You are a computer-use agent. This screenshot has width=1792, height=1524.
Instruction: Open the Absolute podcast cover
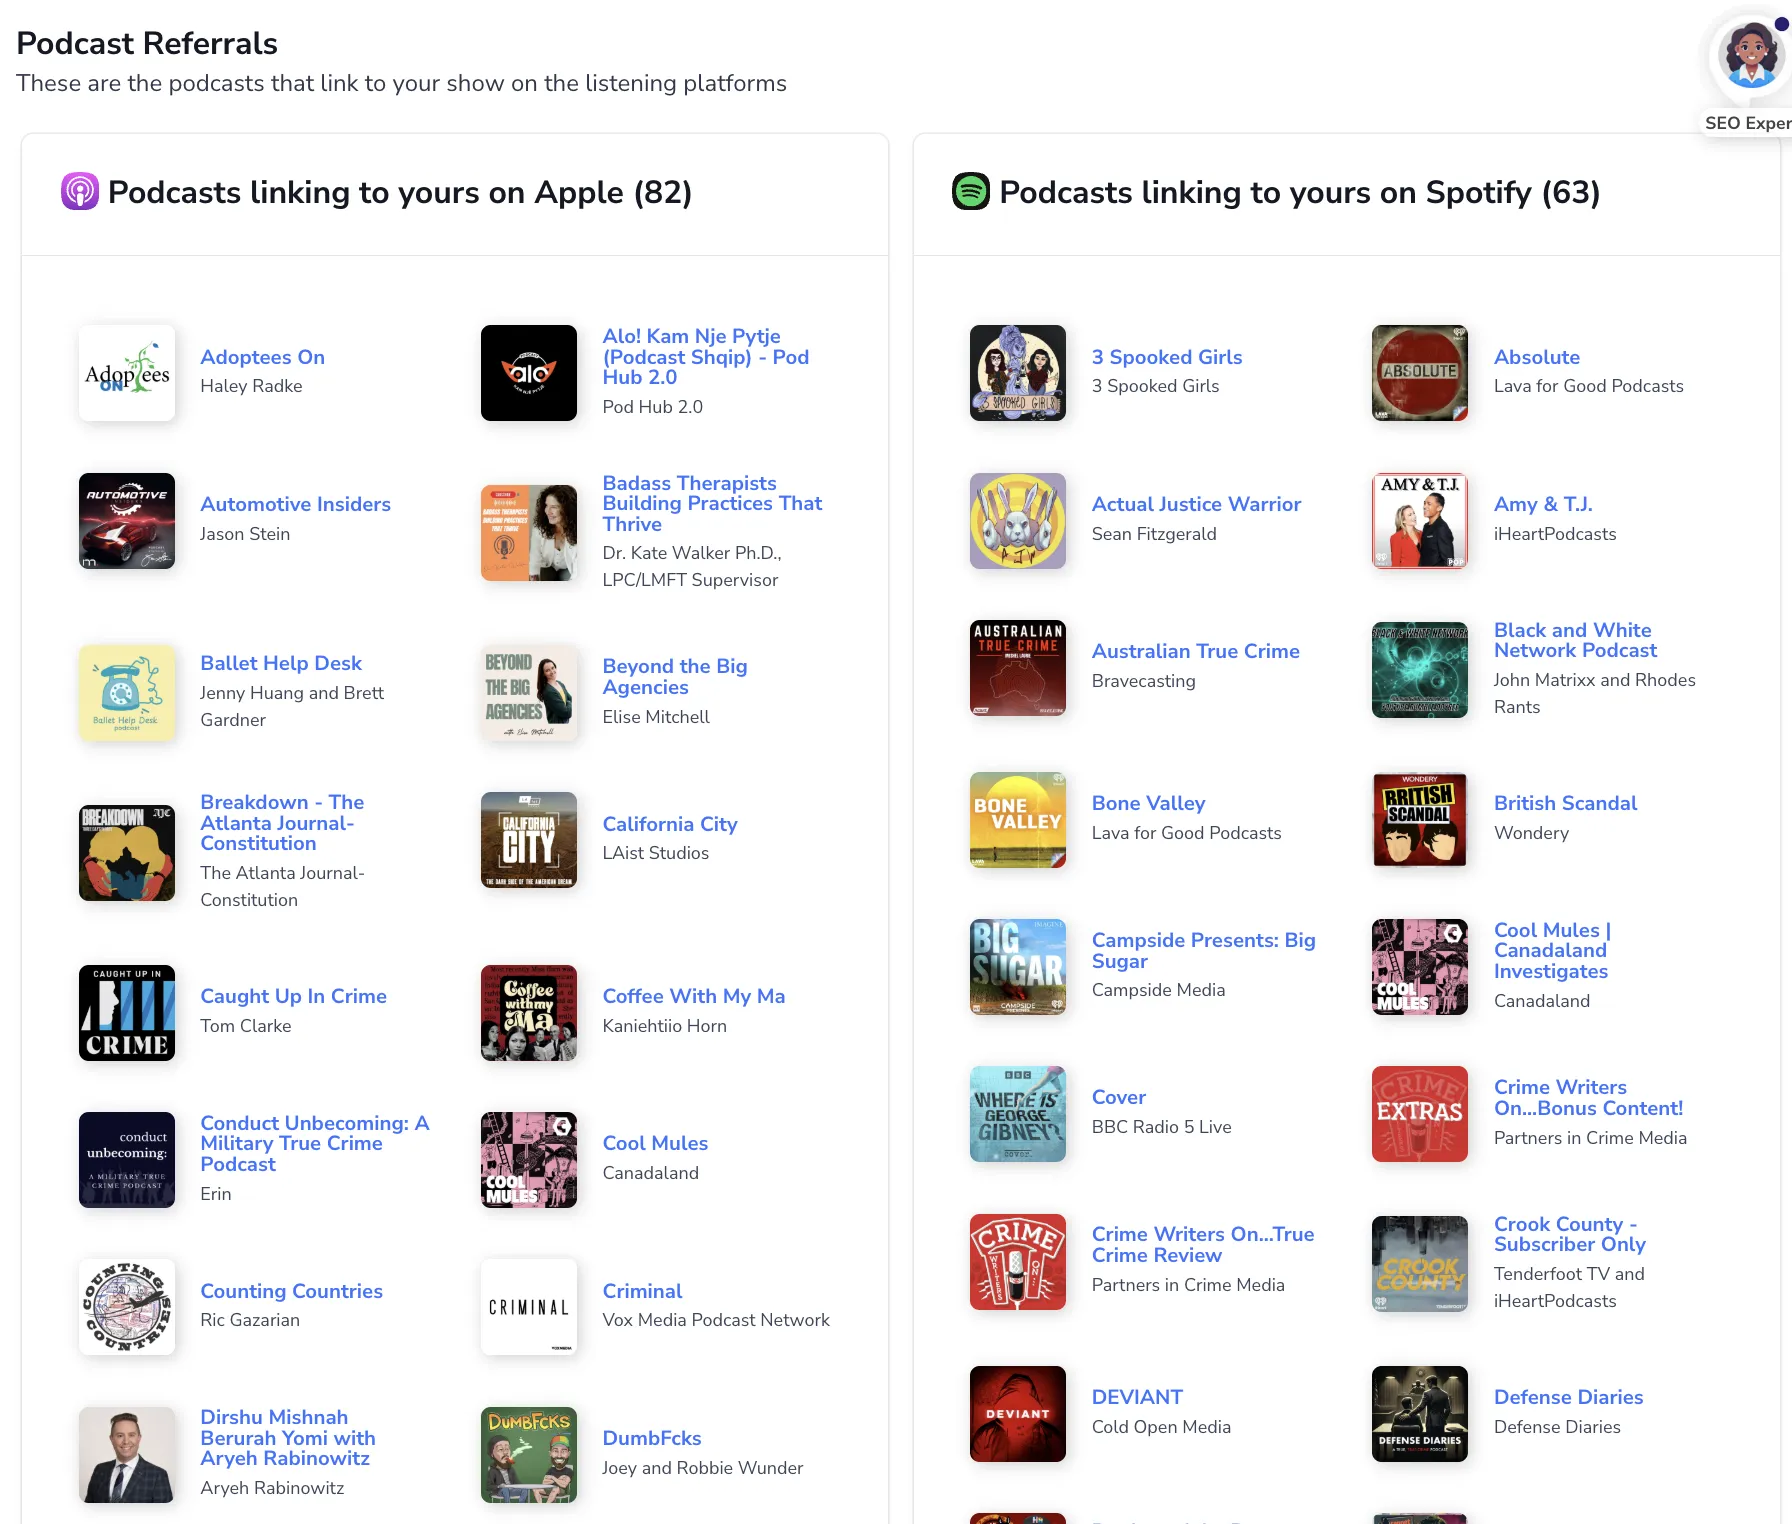point(1420,373)
